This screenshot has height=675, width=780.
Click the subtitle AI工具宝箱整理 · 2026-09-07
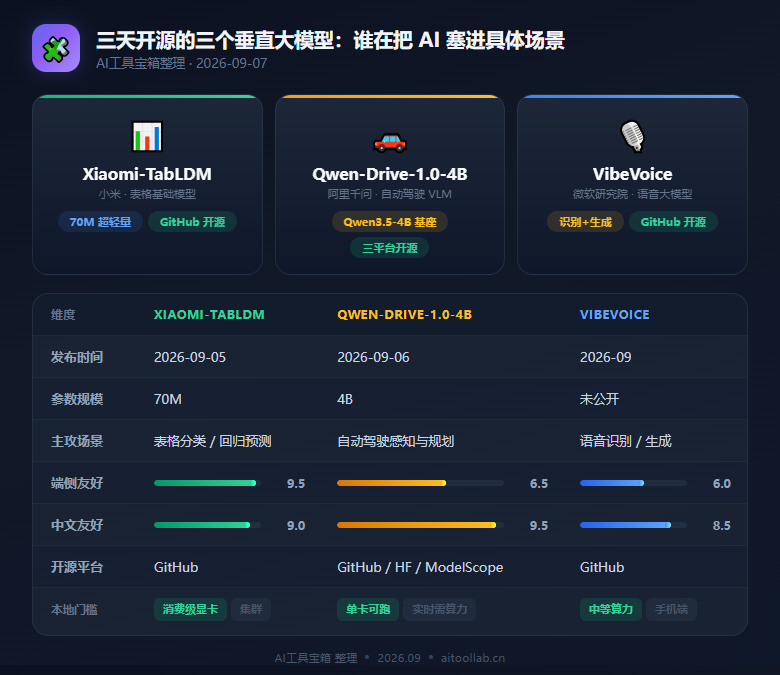pyautogui.click(x=182, y=64)
